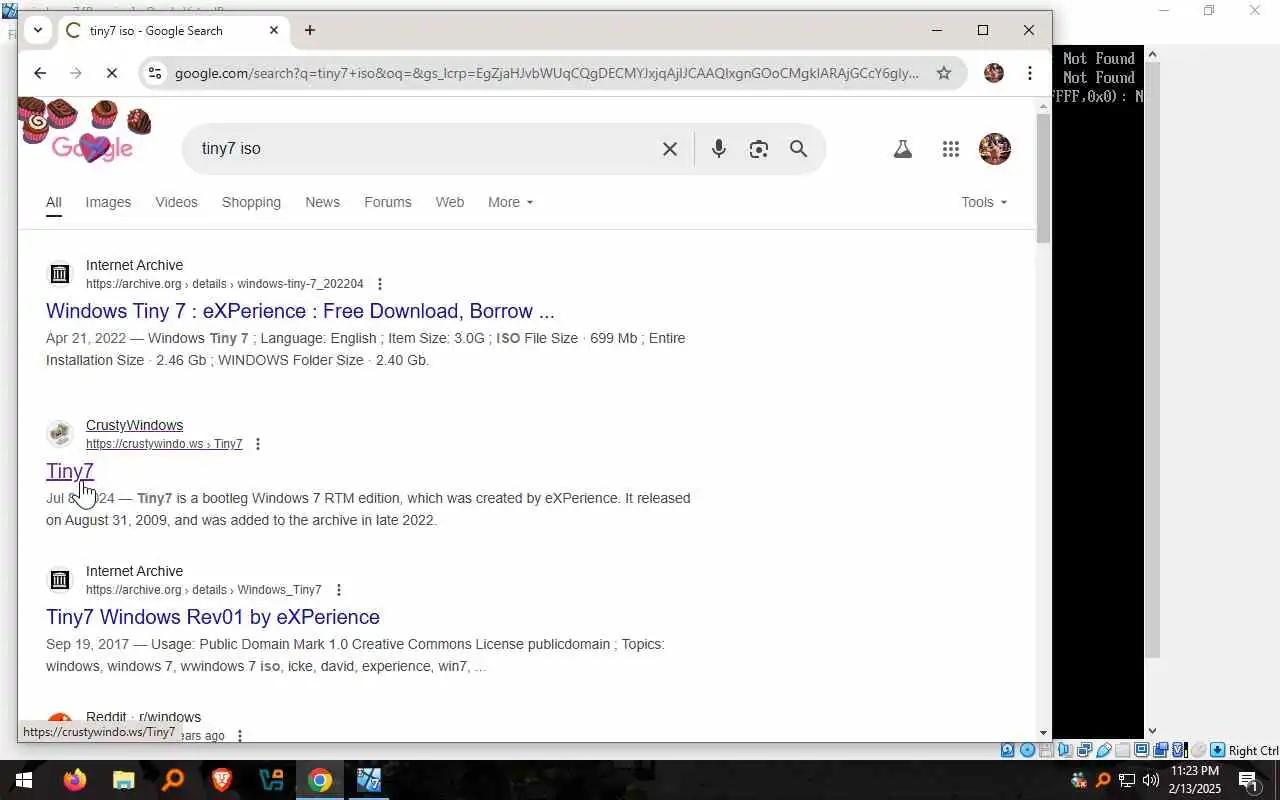The image size is (1280, 800).
Task: Open more options for CrustyWindows result
Action: pos(258,444)
